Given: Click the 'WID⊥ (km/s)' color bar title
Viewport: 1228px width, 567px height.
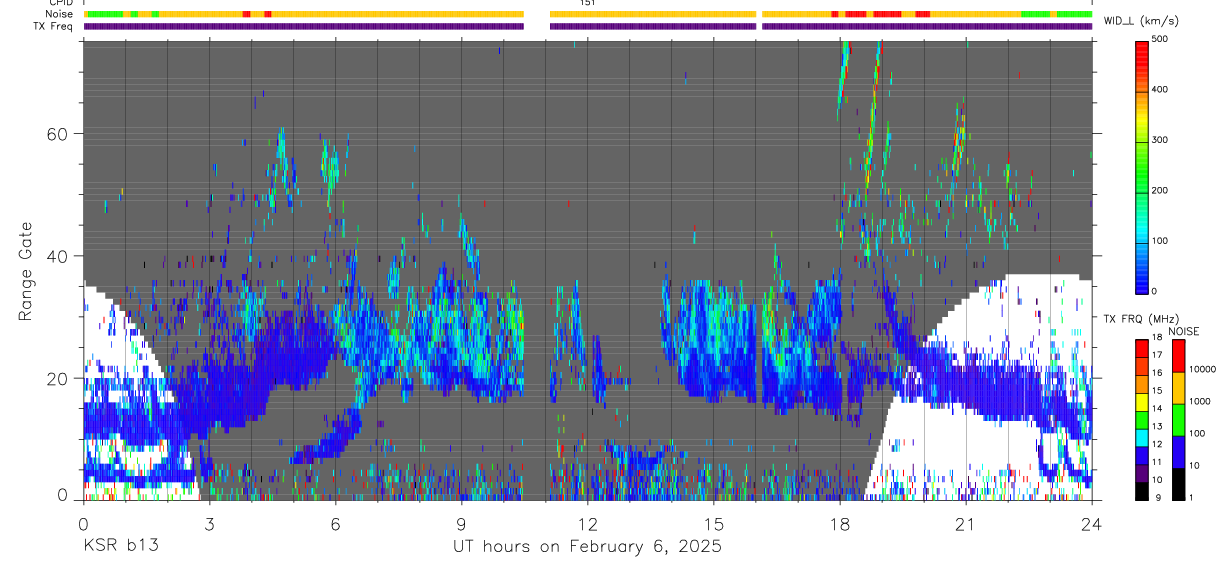Looking at the screenshot, I should coord(1142,21).
